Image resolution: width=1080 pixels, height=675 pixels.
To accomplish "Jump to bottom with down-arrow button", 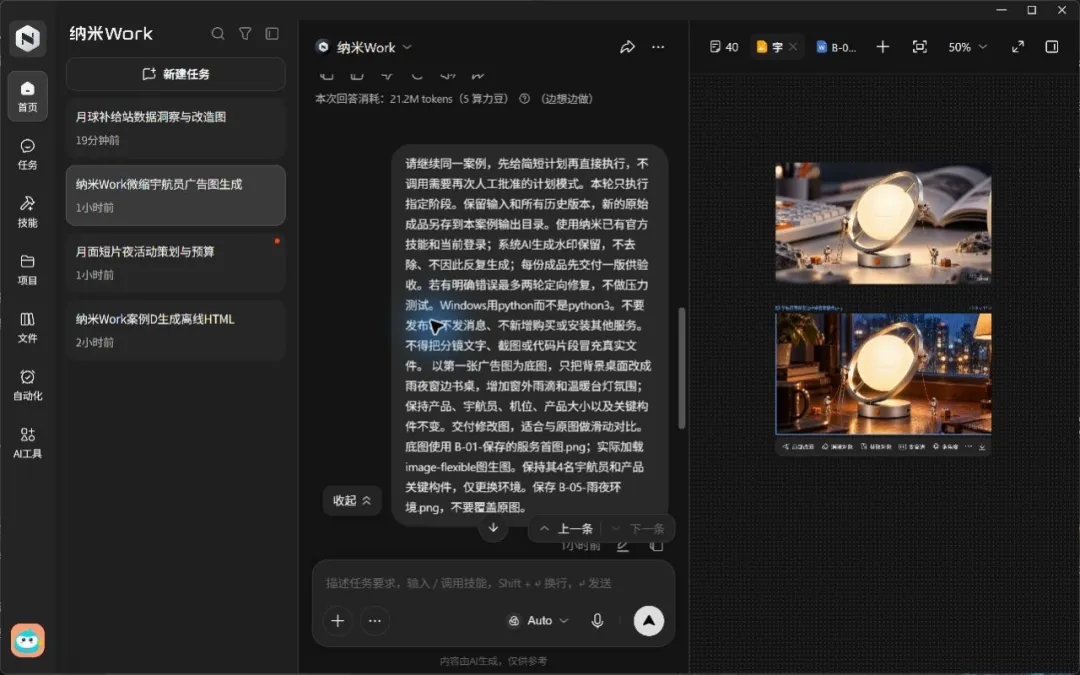I will click(x=493, y=528).
